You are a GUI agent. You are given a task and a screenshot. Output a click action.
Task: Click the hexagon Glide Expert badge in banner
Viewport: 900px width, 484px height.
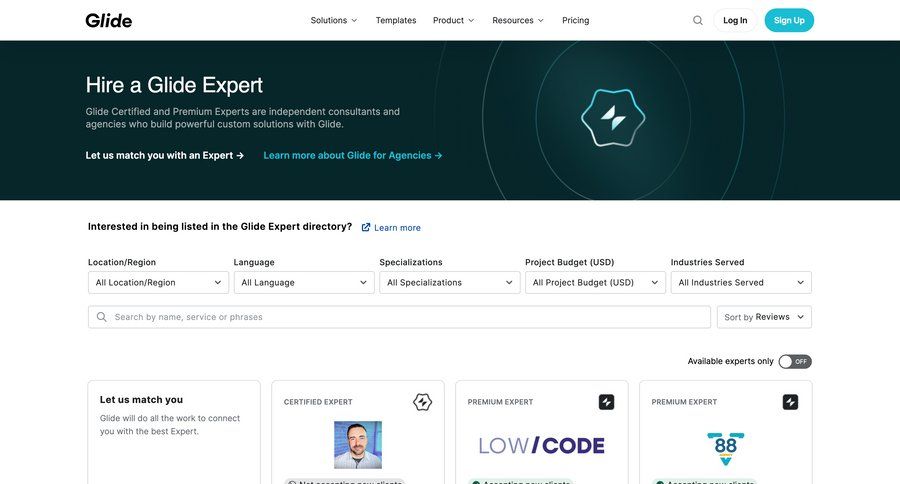(612, 118)
